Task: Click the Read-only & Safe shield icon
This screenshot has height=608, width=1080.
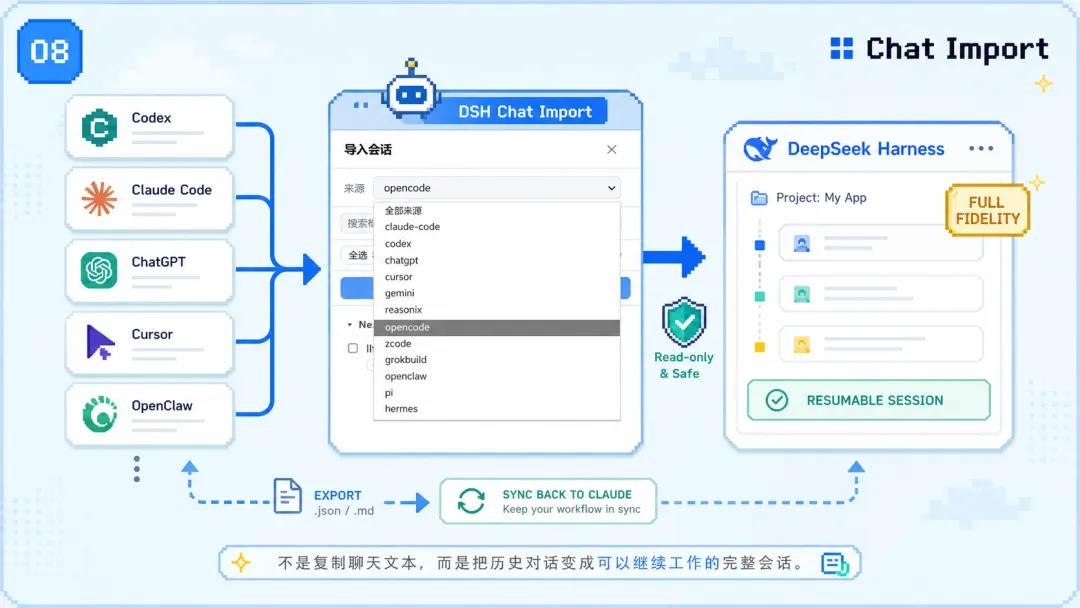Action: pyautogui.click(x=684, y=322)
